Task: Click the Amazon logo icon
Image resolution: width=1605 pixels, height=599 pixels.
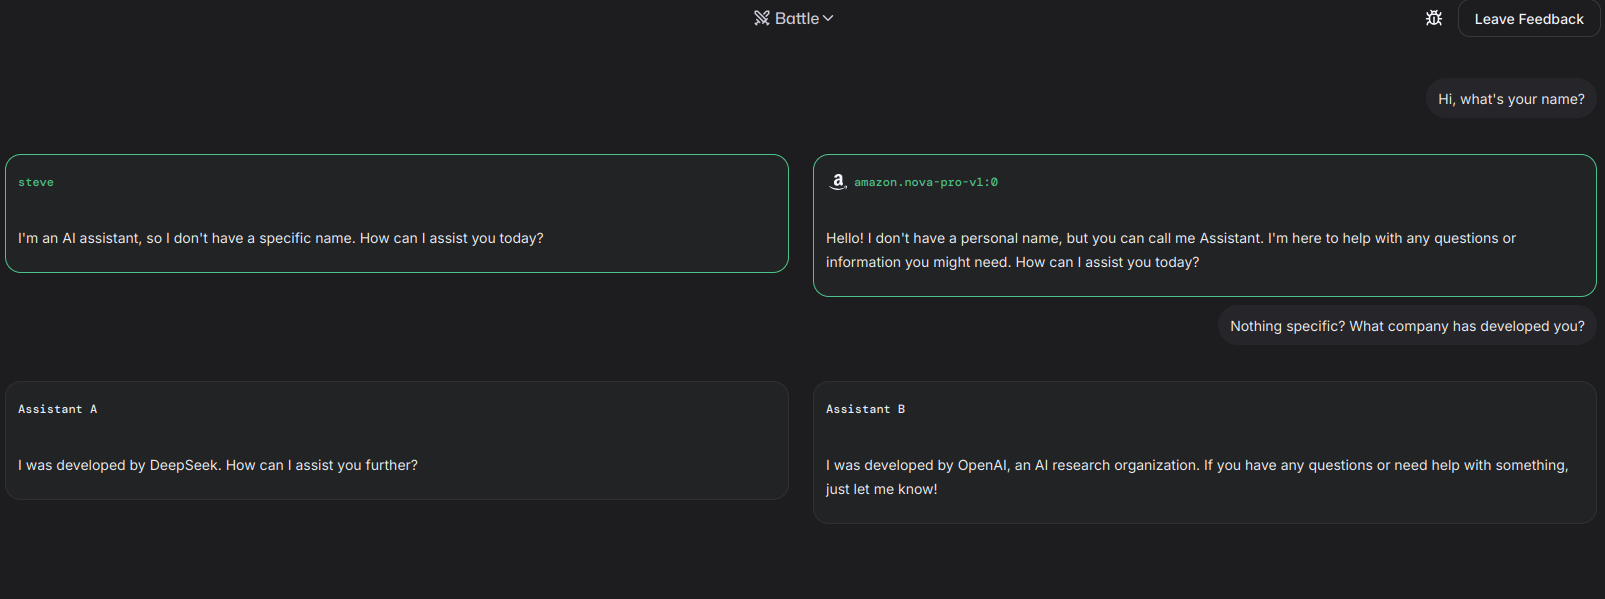Action: 838,181
